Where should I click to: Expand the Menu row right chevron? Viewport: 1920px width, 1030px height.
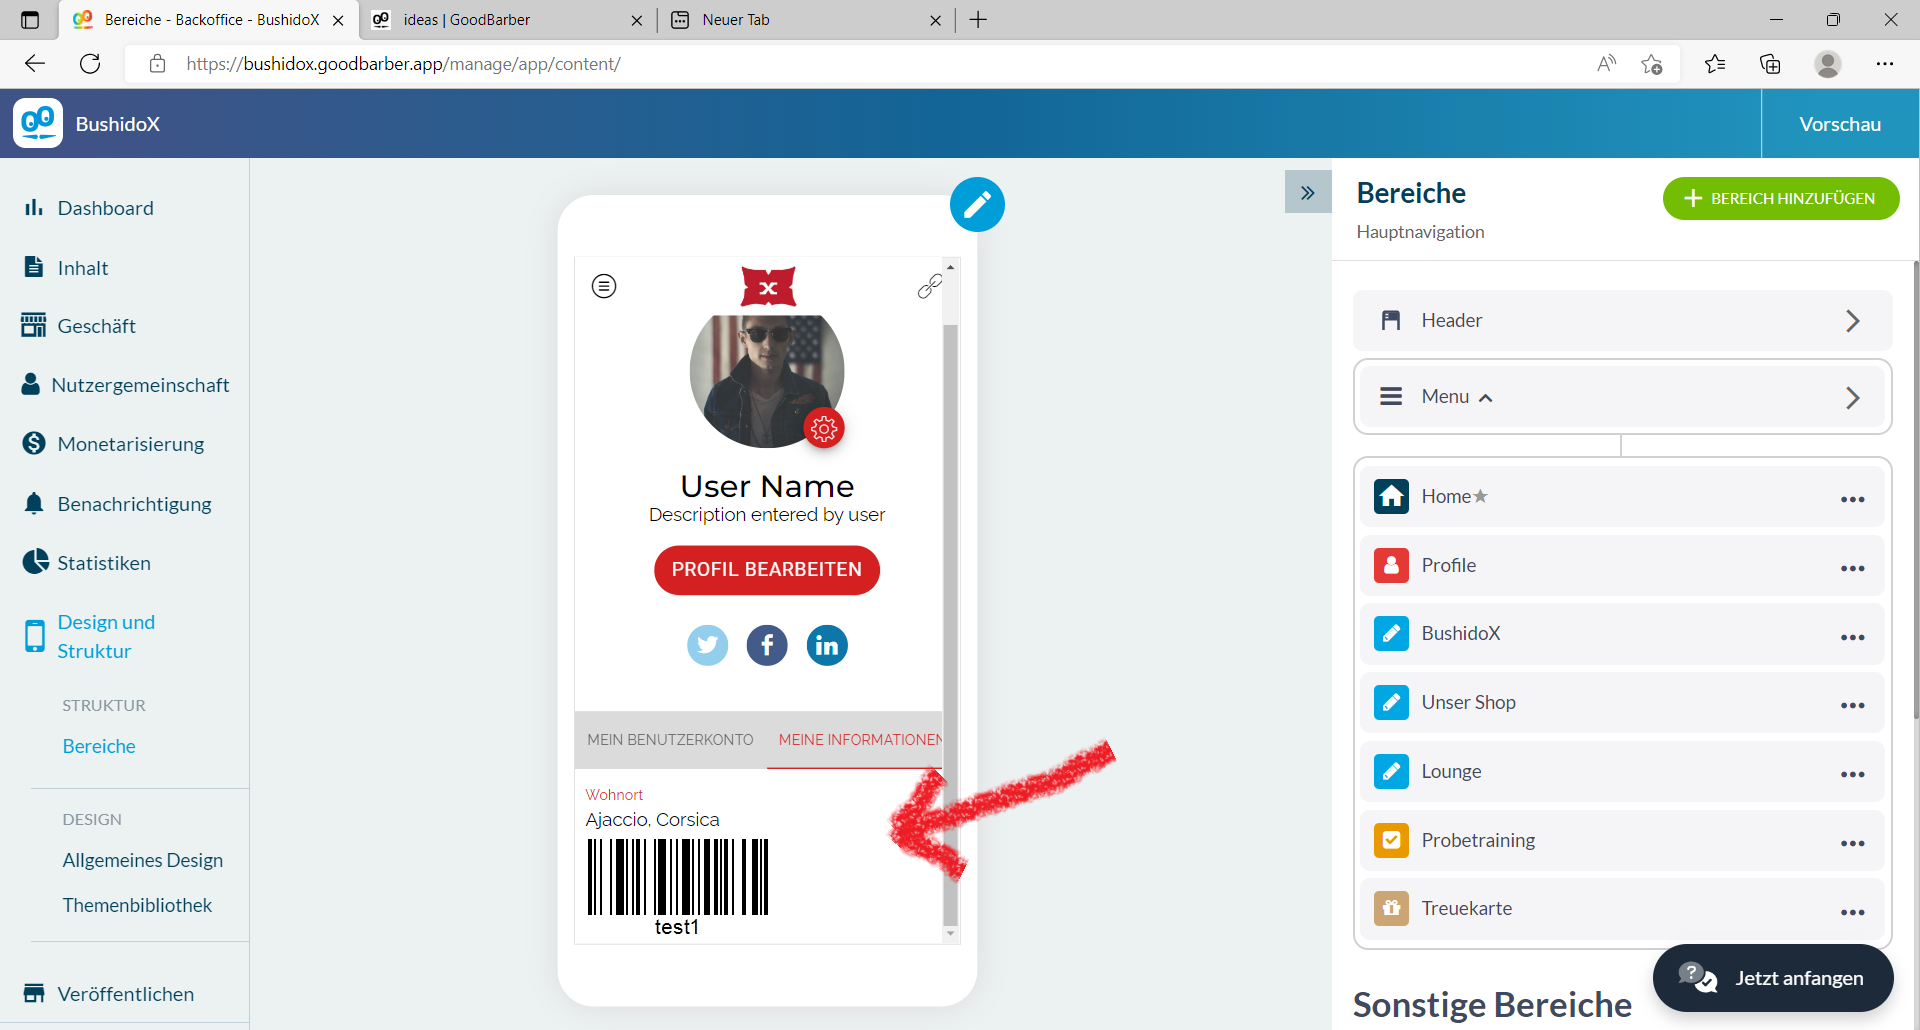1853,398
